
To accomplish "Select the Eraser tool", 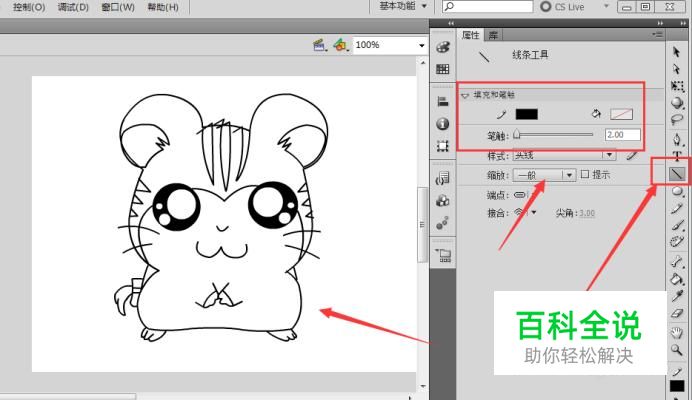I will click(677, 313).
